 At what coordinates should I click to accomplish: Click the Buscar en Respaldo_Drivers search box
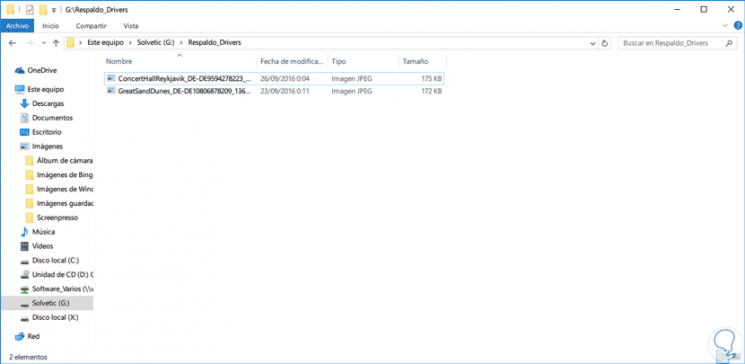click(x=670, y=43)
